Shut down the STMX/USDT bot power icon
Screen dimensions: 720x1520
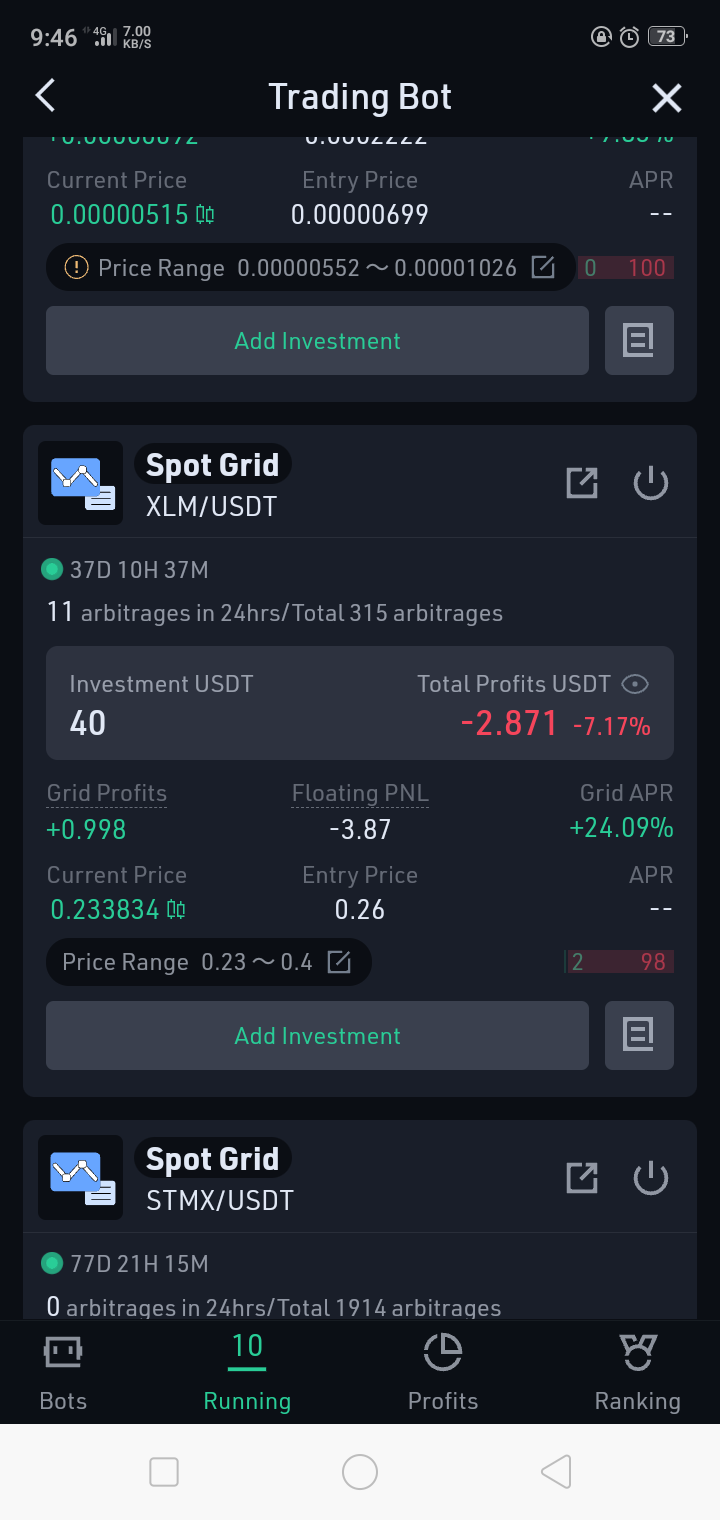click(651, 1177)
